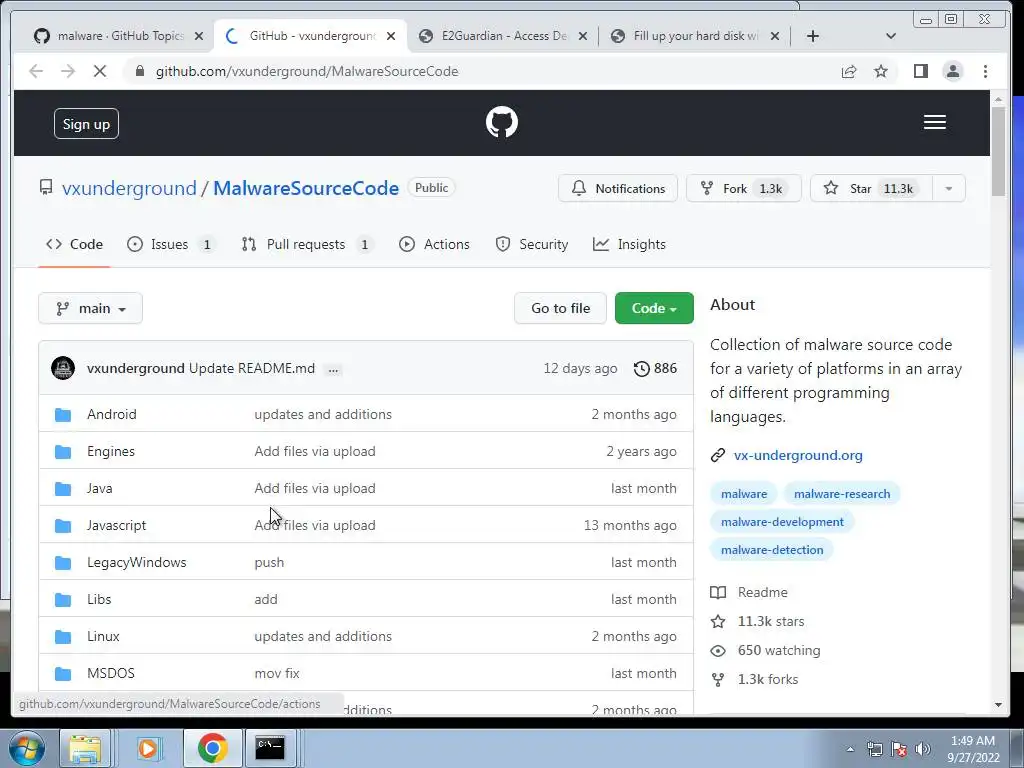Show hidden system tray icons arrow

coord(850,749)
